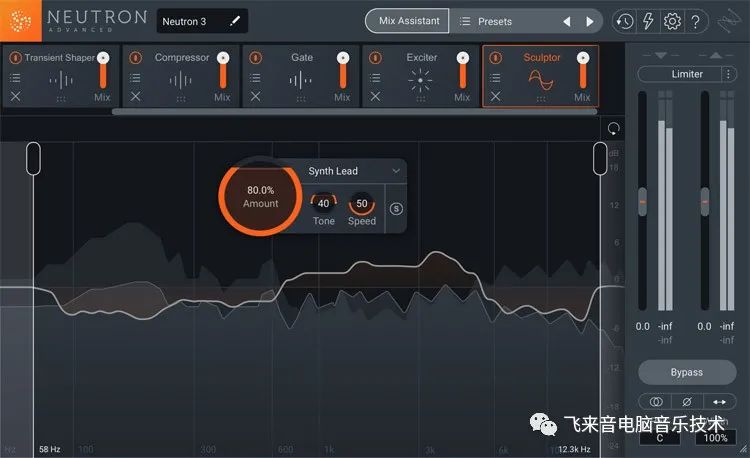Toggle Transient Shaper module power
This screenshot has height=458, width=750.
[x=15, y=57]
